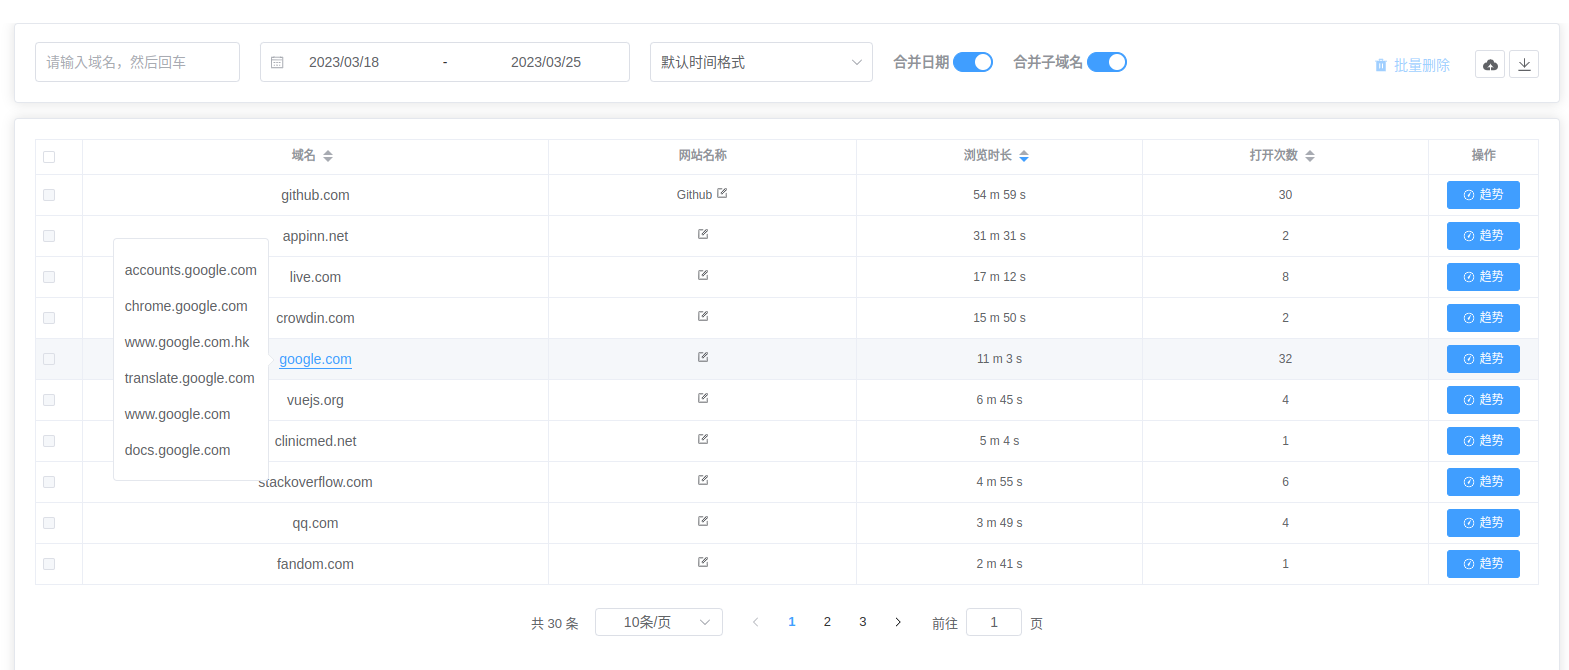Click 趋势 button for github.com
The height and width of the screenshot is (670, 1569).
pos(1483,195)
